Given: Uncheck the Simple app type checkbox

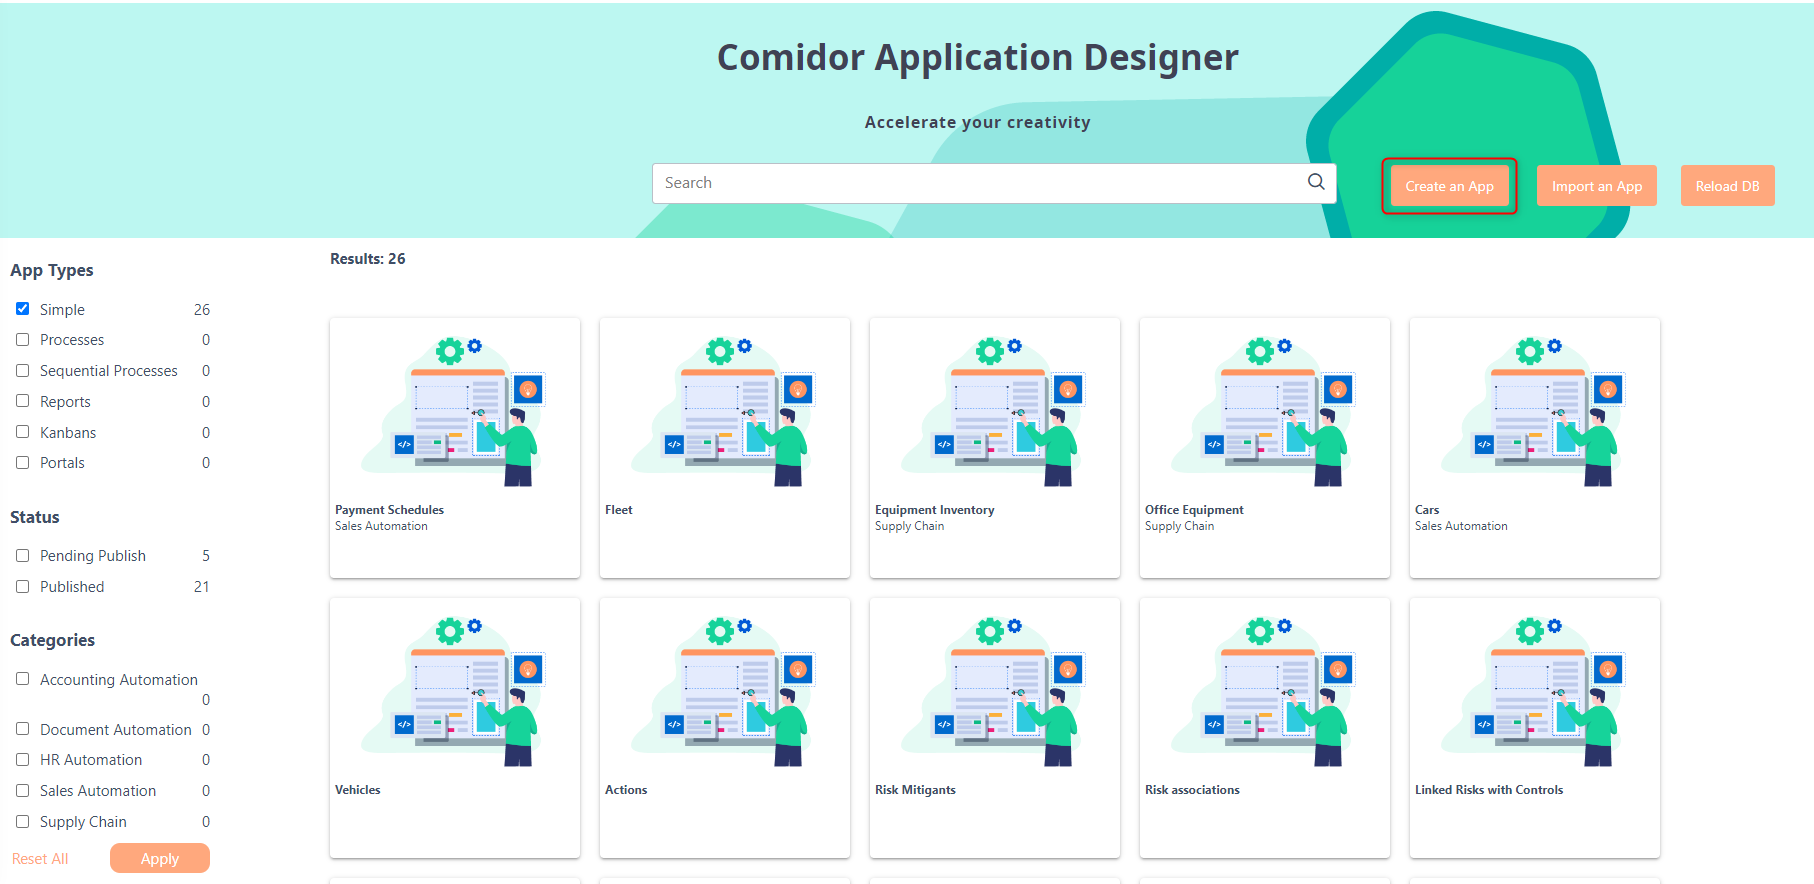Looking at the screenshot, I should [x=22, y=309].
